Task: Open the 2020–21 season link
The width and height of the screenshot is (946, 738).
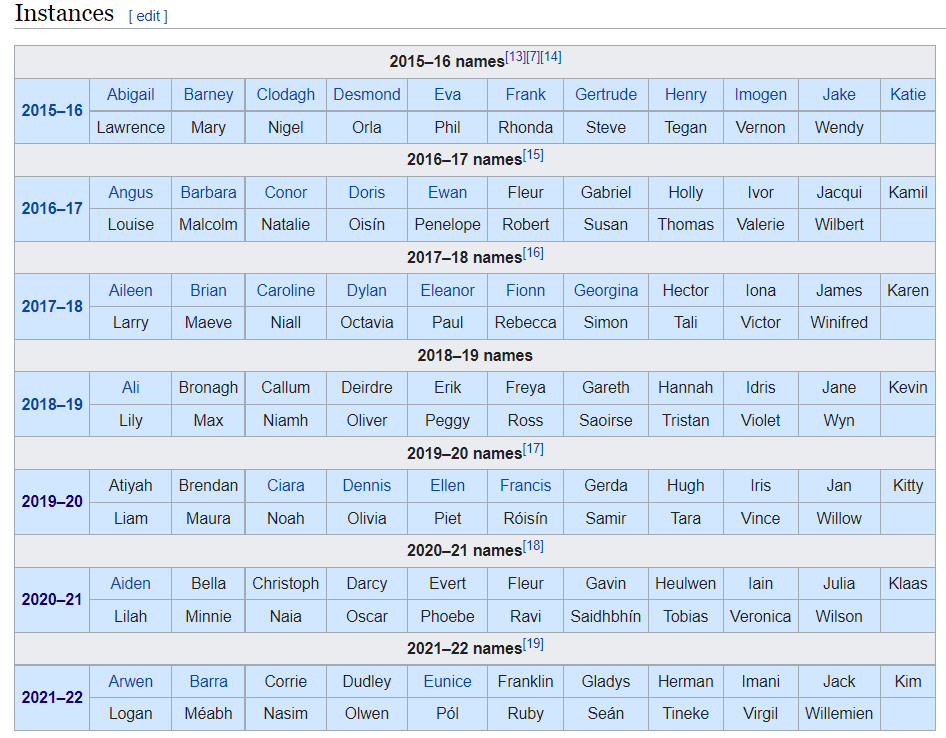Action: (x=52, y=600)
